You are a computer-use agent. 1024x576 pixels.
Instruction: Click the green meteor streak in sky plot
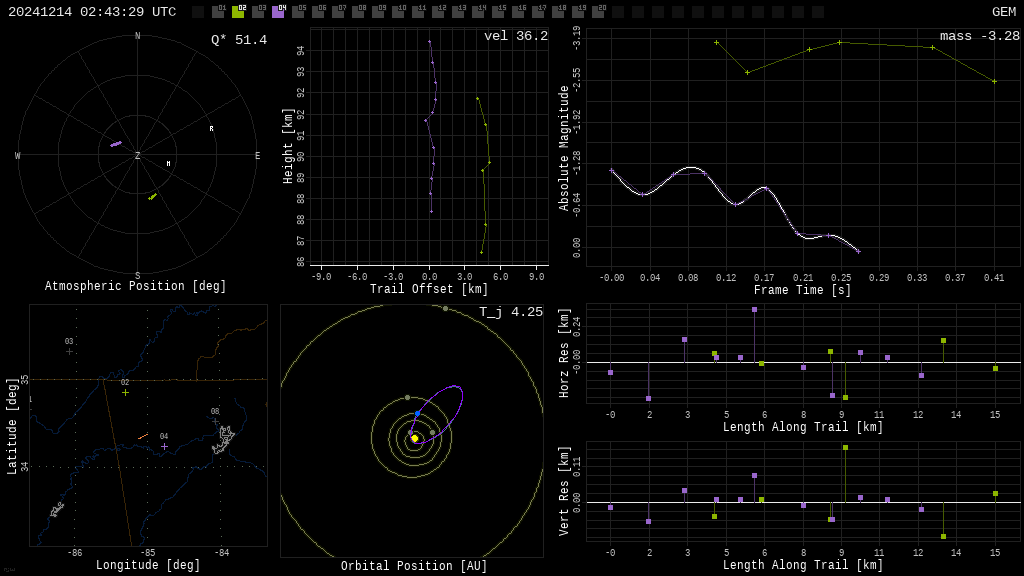coord(153,196)
